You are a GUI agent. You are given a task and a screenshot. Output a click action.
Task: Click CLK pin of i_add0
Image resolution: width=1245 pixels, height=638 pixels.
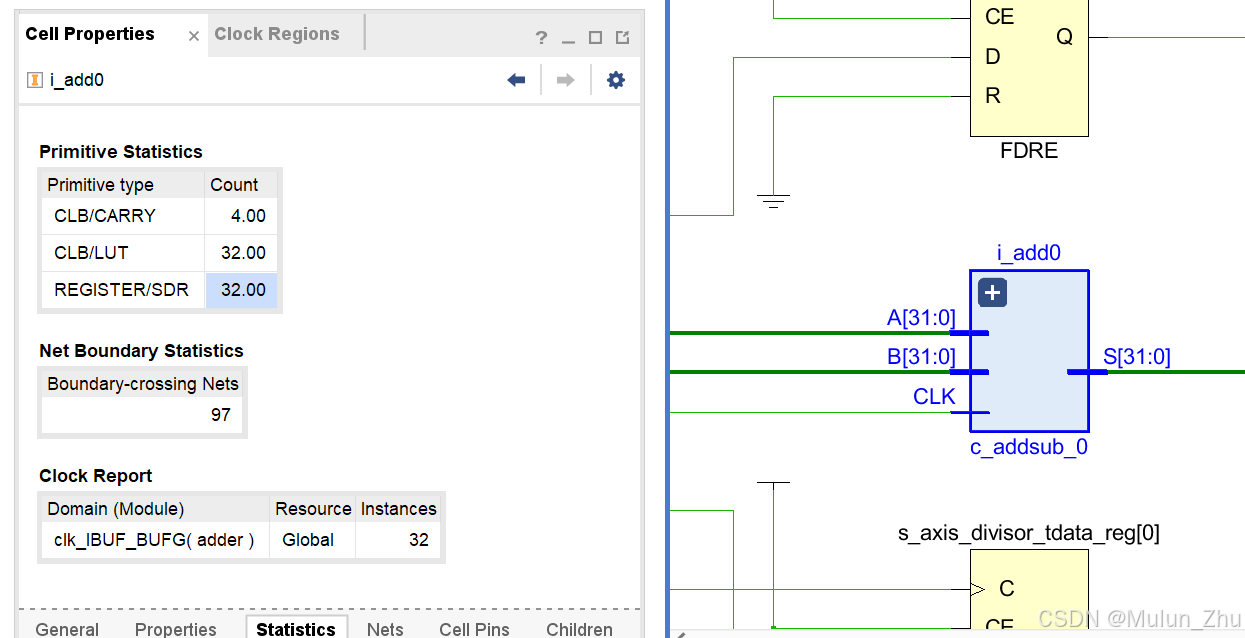coord(934,397)
